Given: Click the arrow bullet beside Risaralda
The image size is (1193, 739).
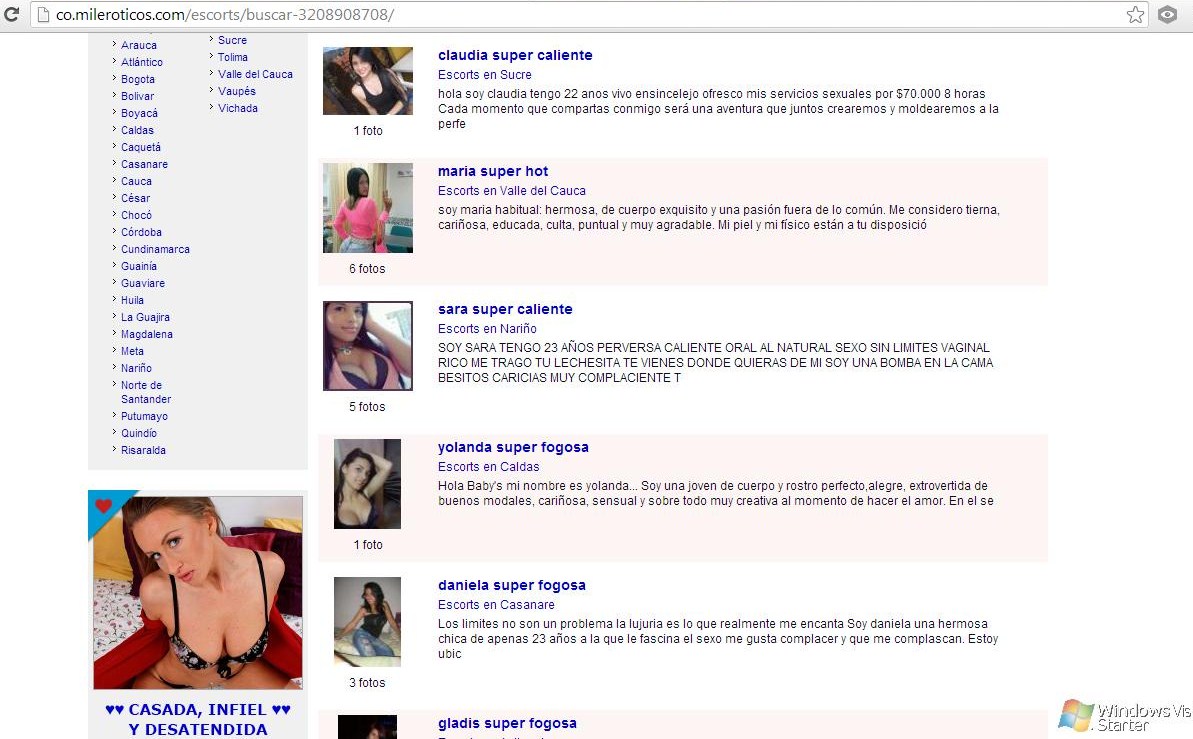Looking at the screenshot, I should pos(114,450).
